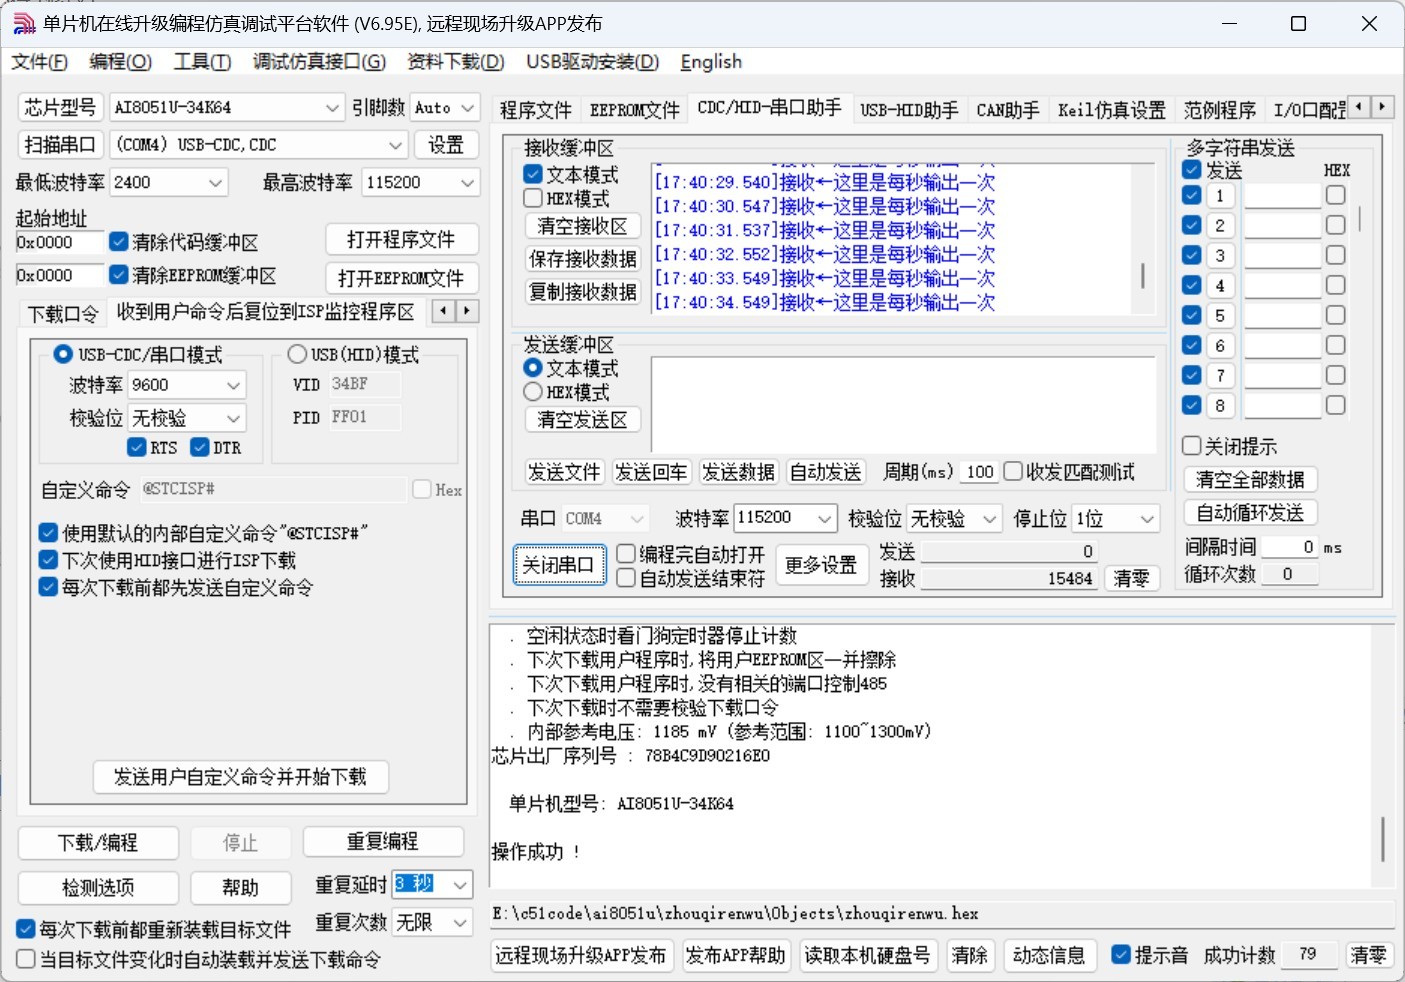Check 自动发送结束符 option
1405x982 pixels.
point(626,578)
